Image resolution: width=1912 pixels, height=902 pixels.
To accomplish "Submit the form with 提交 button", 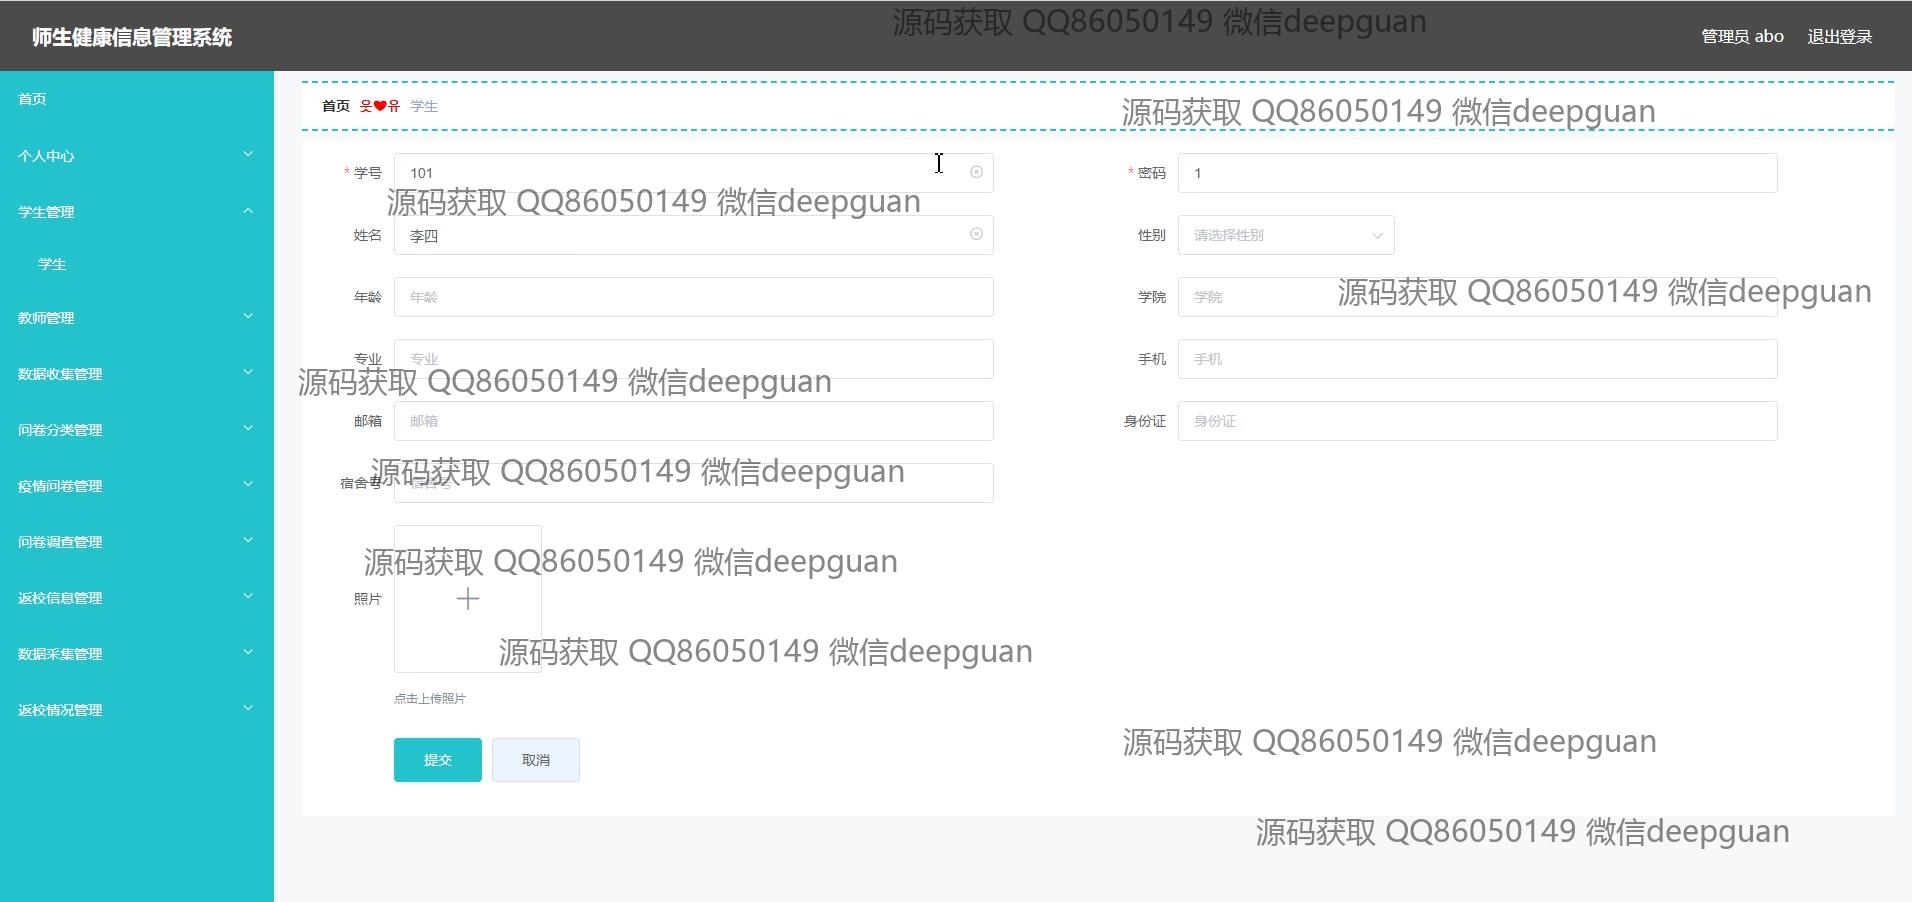I will click(x=438, y=760).
